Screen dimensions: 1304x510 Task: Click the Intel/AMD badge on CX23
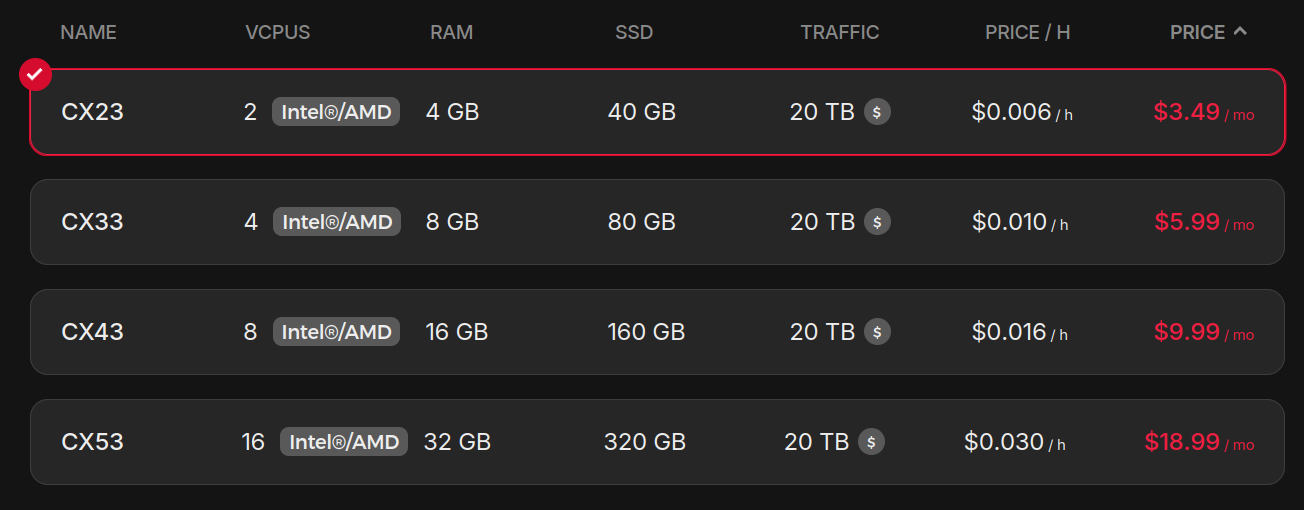[336, 112]
